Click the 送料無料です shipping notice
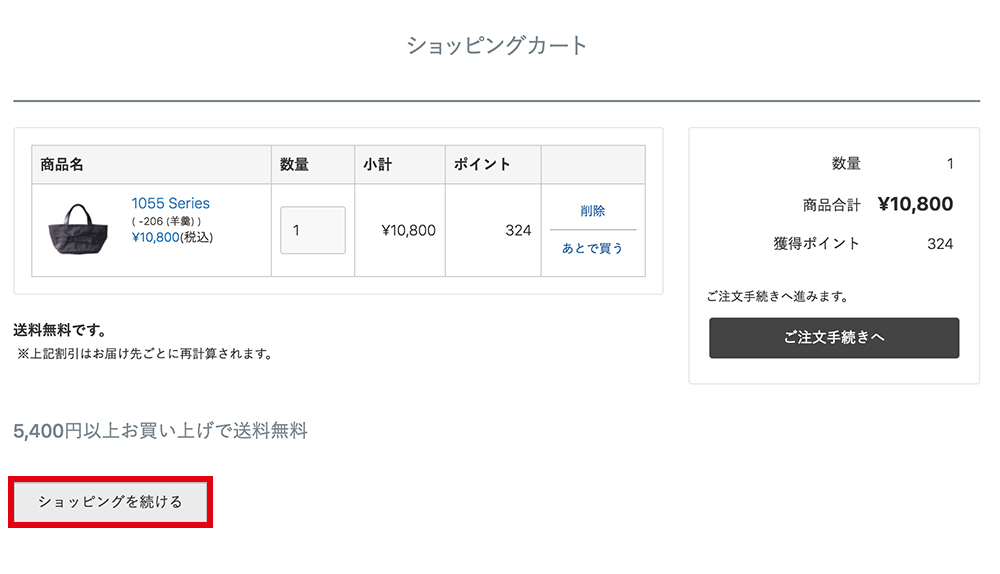The width and height of the screenshot is (1000, 574). [x=59, y=330]
